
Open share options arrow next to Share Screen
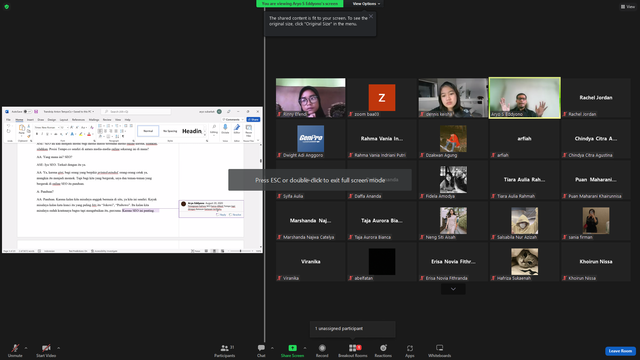304,348
